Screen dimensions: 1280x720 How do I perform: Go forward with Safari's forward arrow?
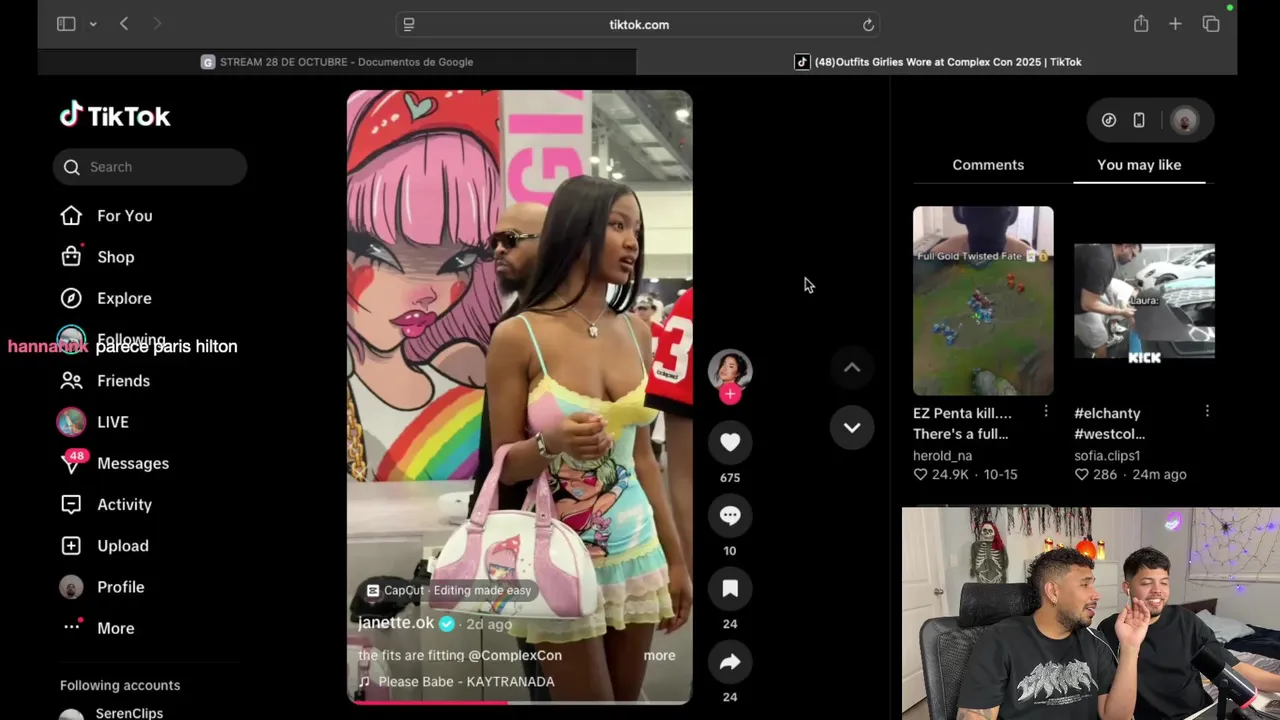point(157,24)
